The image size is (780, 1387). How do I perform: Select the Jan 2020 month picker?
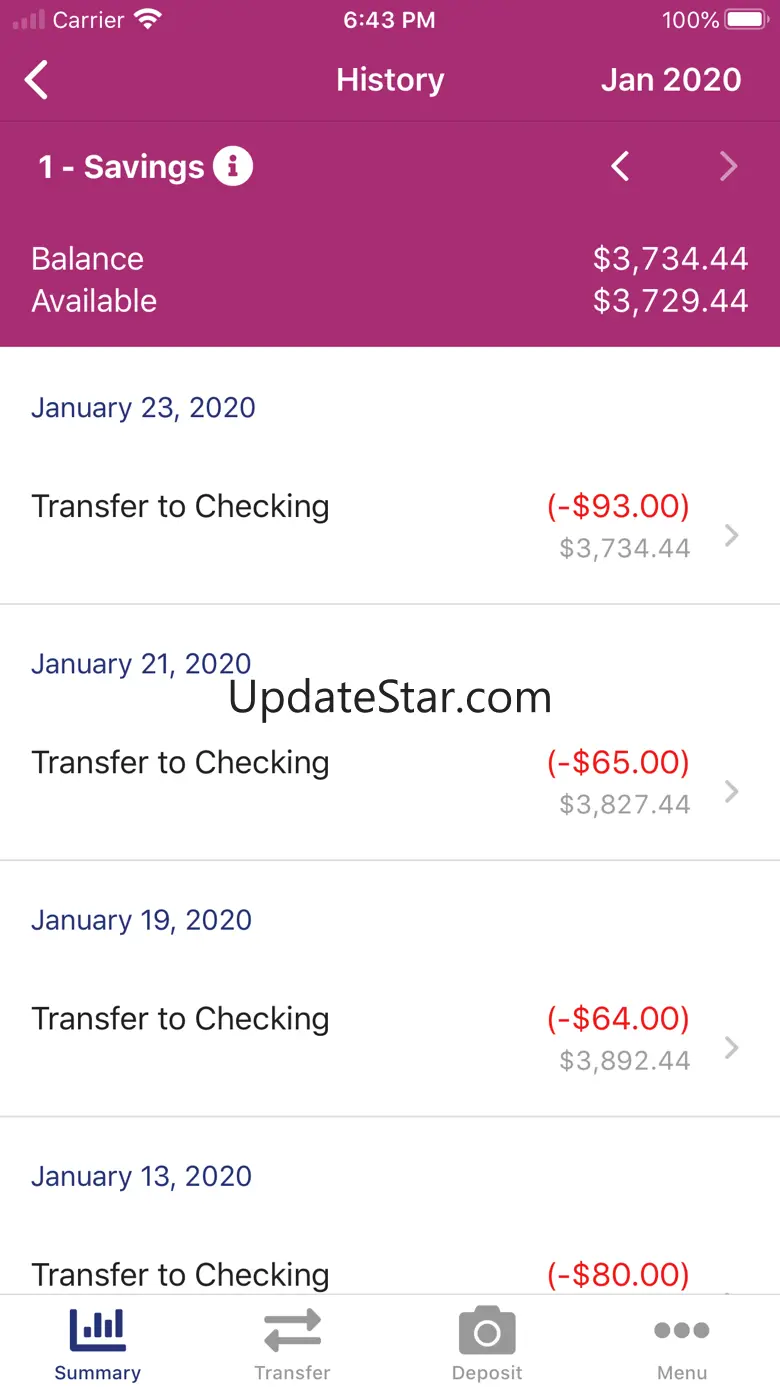coord(671,80)
